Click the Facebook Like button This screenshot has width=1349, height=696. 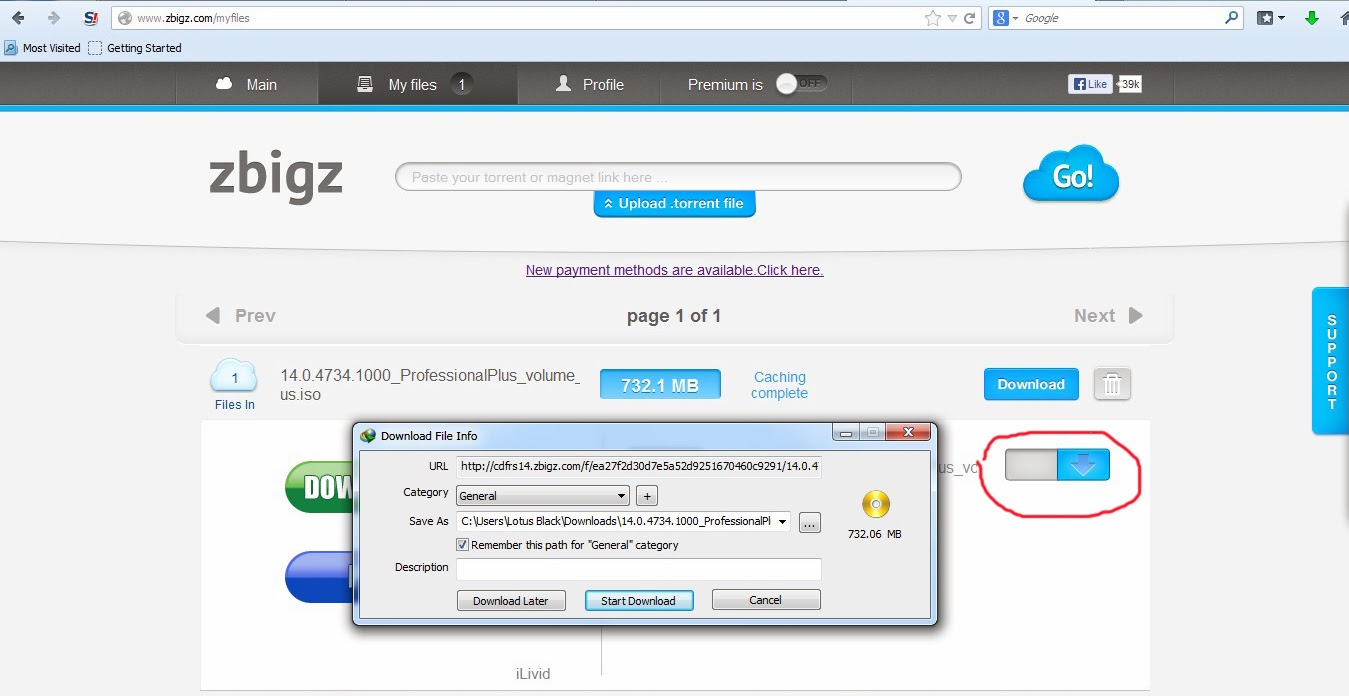[1090, 84]
